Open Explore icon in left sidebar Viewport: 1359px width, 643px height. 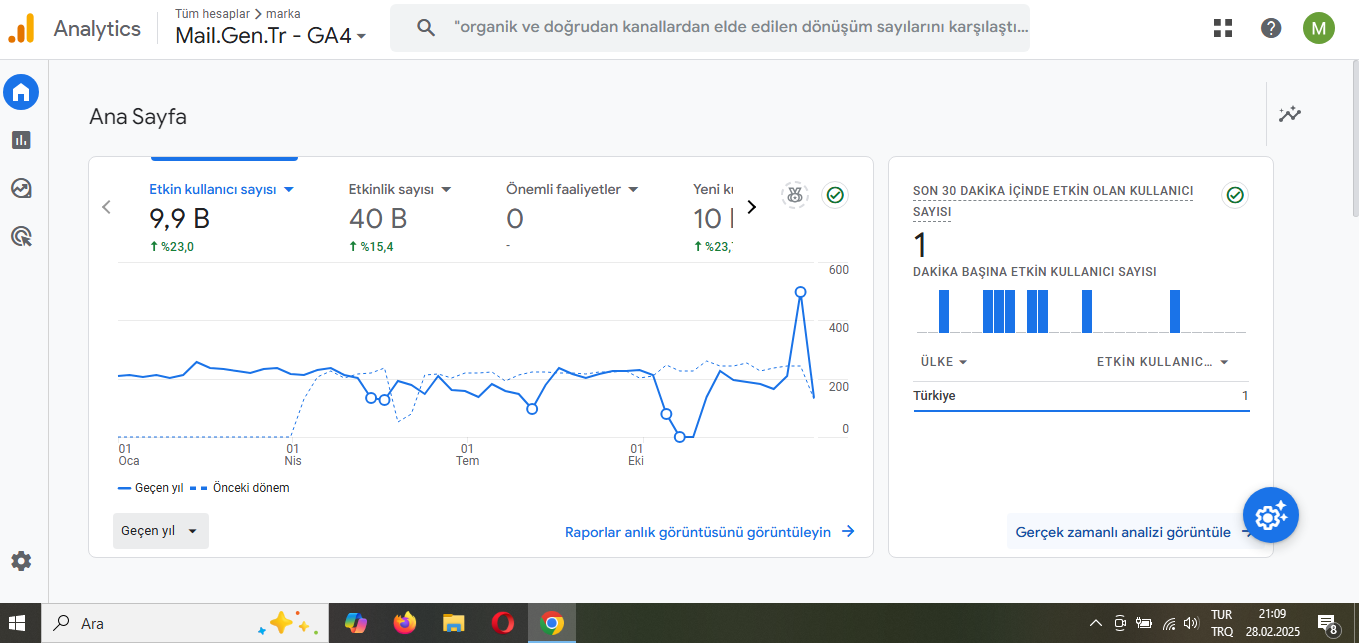coord(21,188)
